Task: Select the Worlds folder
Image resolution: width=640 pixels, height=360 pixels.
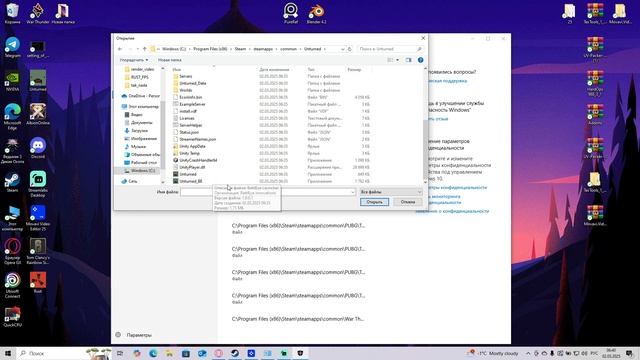Action: click(186, 90)
